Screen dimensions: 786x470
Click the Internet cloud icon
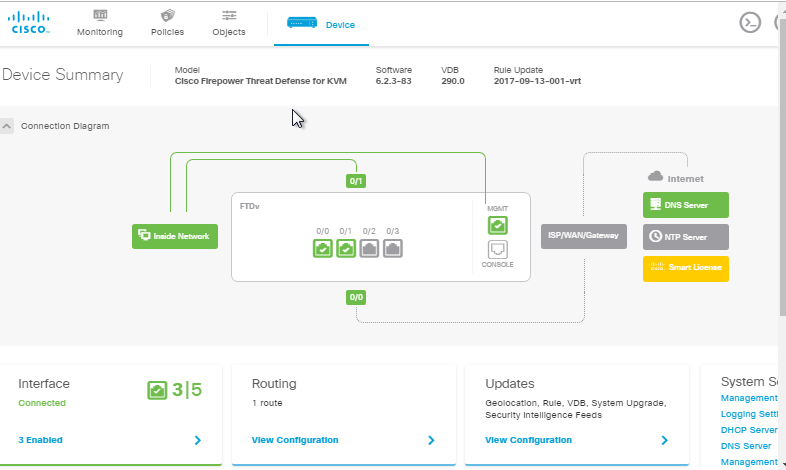655,176
